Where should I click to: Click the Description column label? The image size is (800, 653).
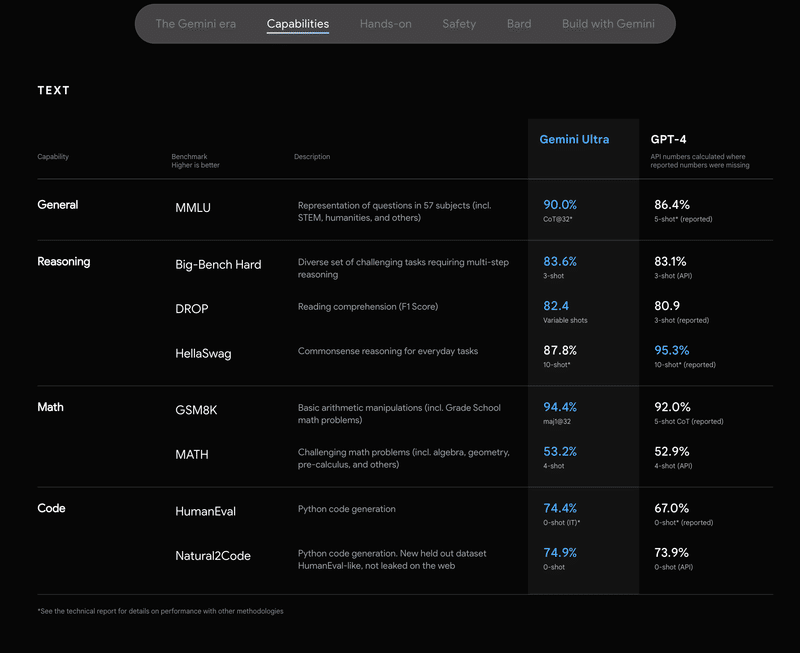(312, 157)
